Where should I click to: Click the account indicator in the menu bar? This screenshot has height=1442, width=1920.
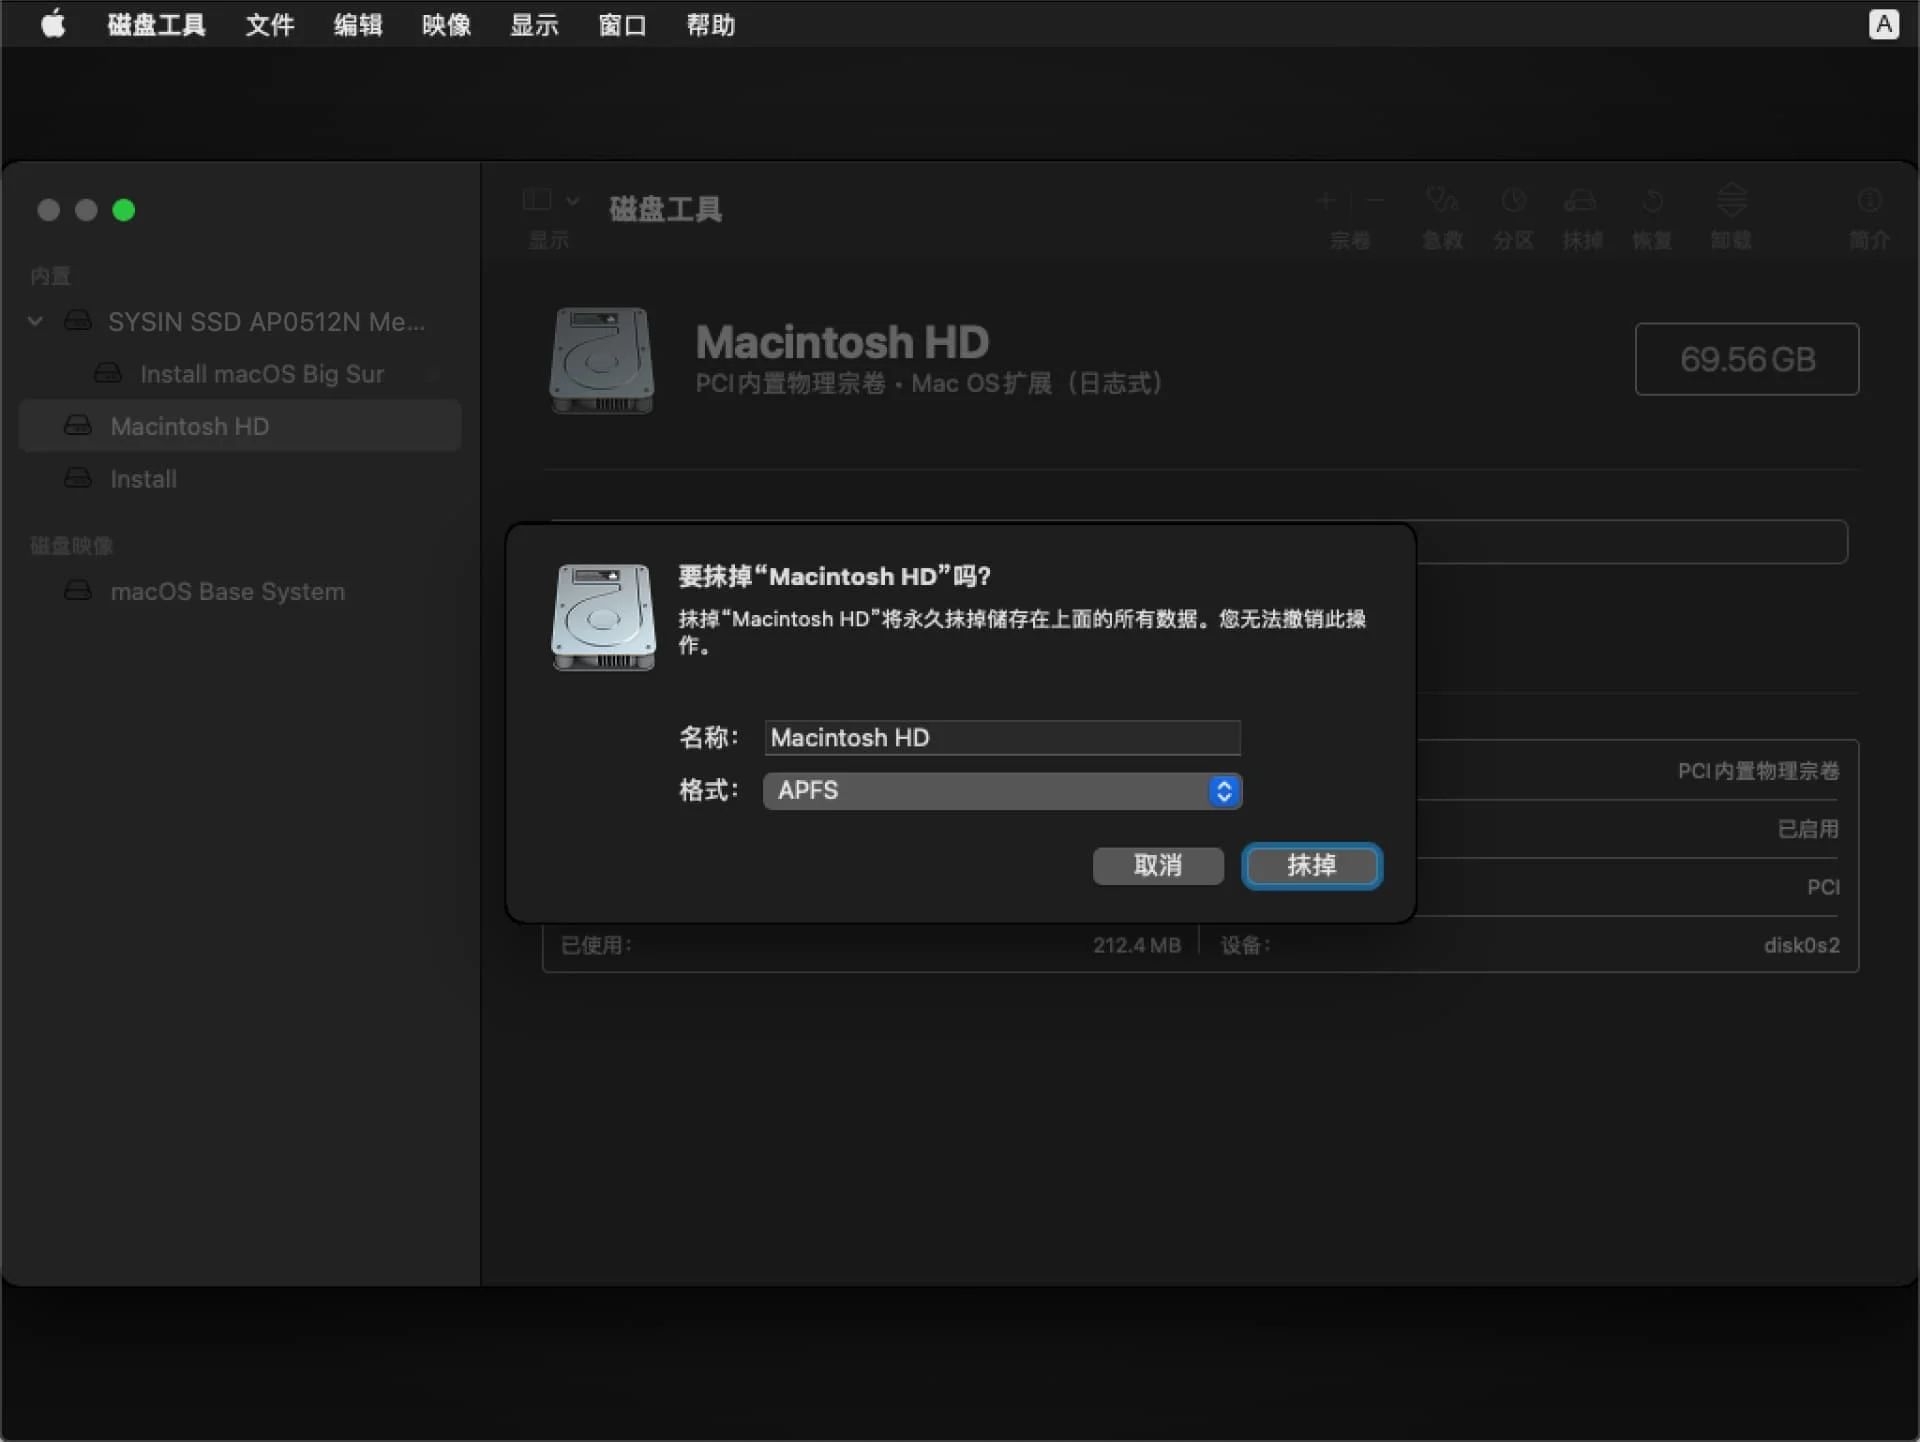pyautogui.click(x=1884, y=24)
